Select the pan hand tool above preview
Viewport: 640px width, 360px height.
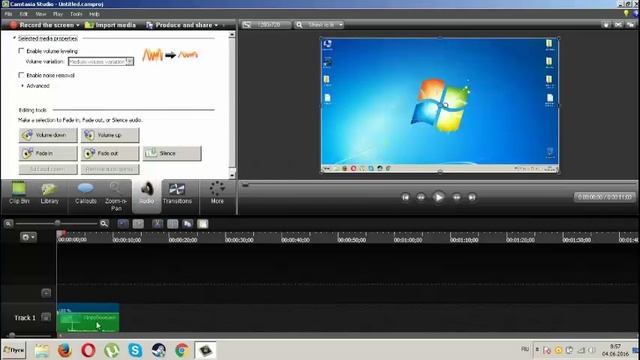click(606, 25)
